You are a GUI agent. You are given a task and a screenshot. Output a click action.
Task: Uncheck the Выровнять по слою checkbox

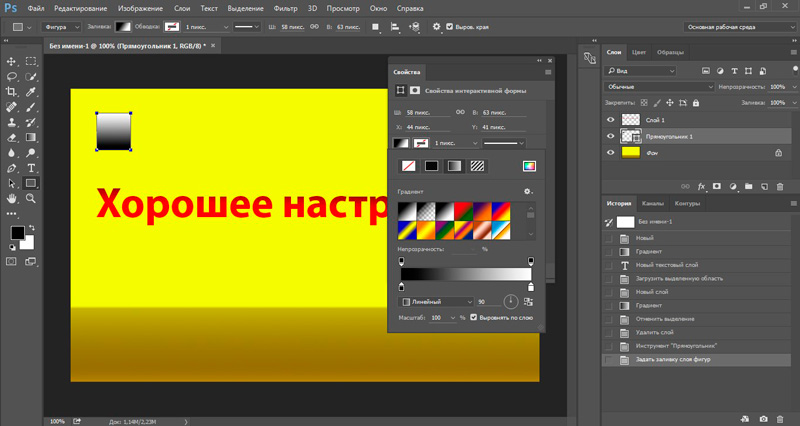tap(473, 317)
